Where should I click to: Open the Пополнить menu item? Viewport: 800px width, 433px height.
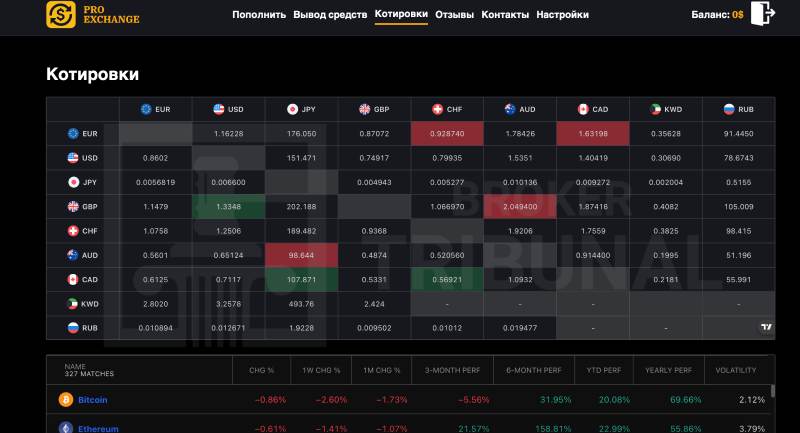[259, 15]
